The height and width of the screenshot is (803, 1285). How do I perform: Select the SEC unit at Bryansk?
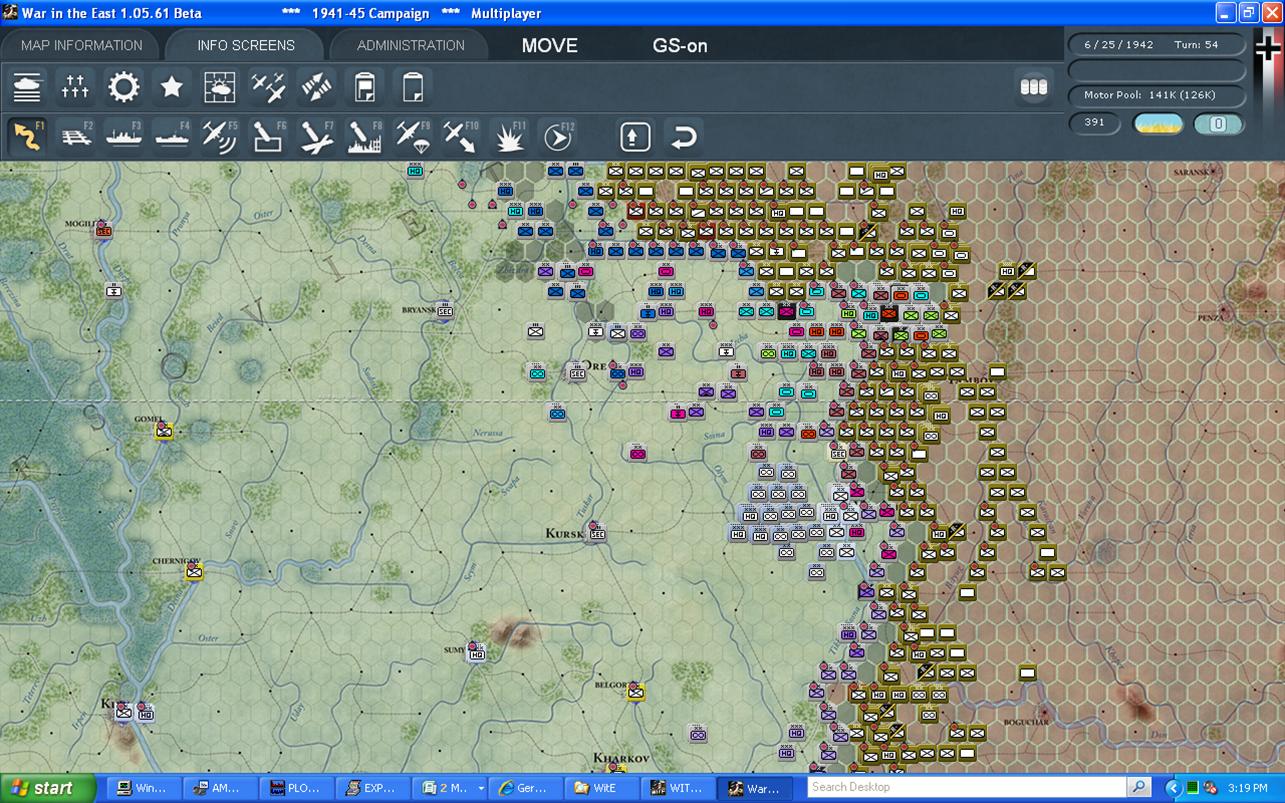coord(445,310)
